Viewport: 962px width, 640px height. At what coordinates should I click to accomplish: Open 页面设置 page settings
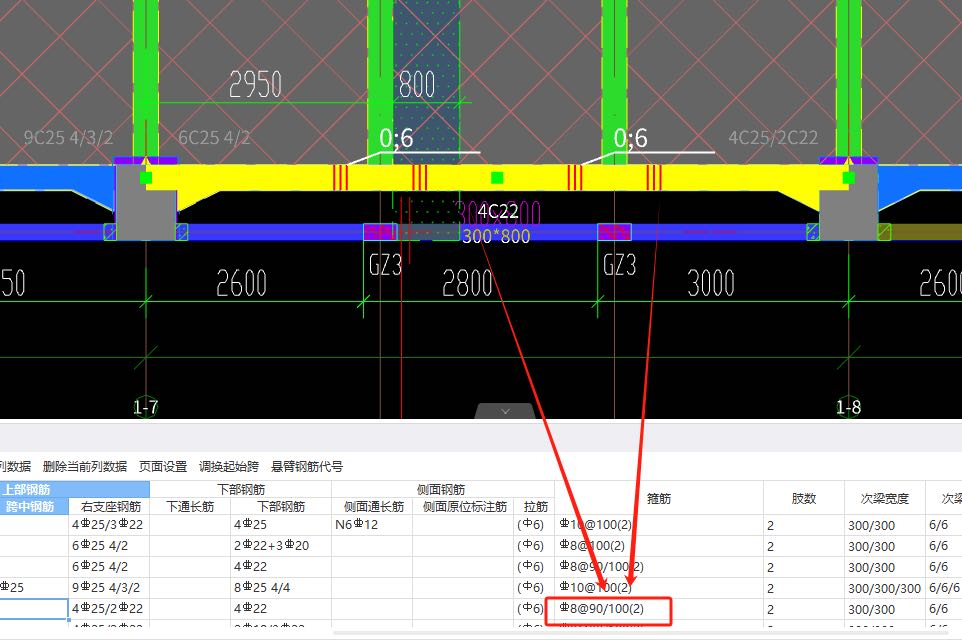(163, 466)
